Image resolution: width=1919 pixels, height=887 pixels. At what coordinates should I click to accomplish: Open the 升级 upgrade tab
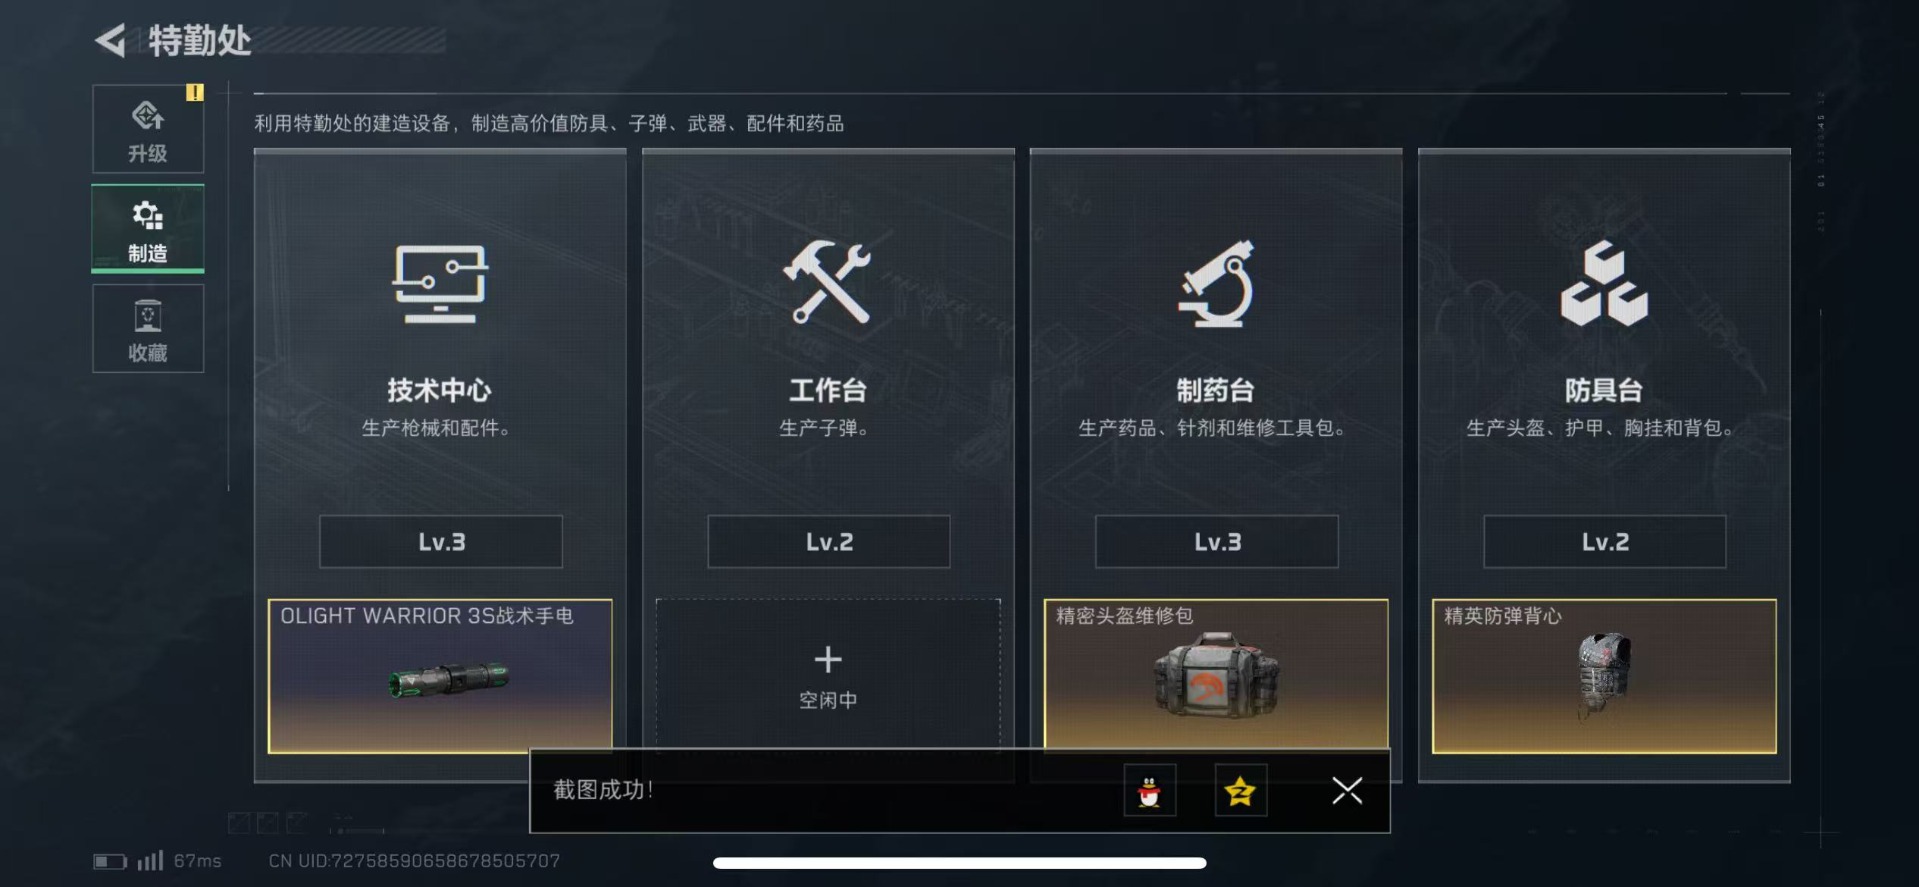click(x=148, y=129)
